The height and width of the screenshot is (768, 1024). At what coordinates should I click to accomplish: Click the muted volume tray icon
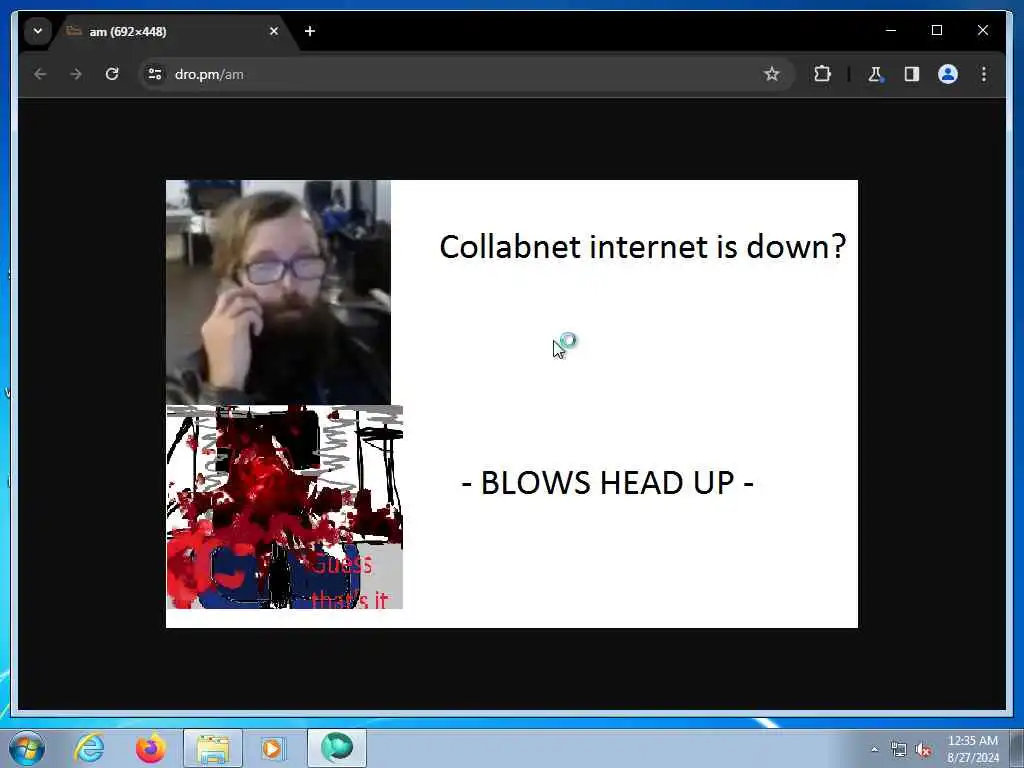pyautogui.click(x=923, y=750)
